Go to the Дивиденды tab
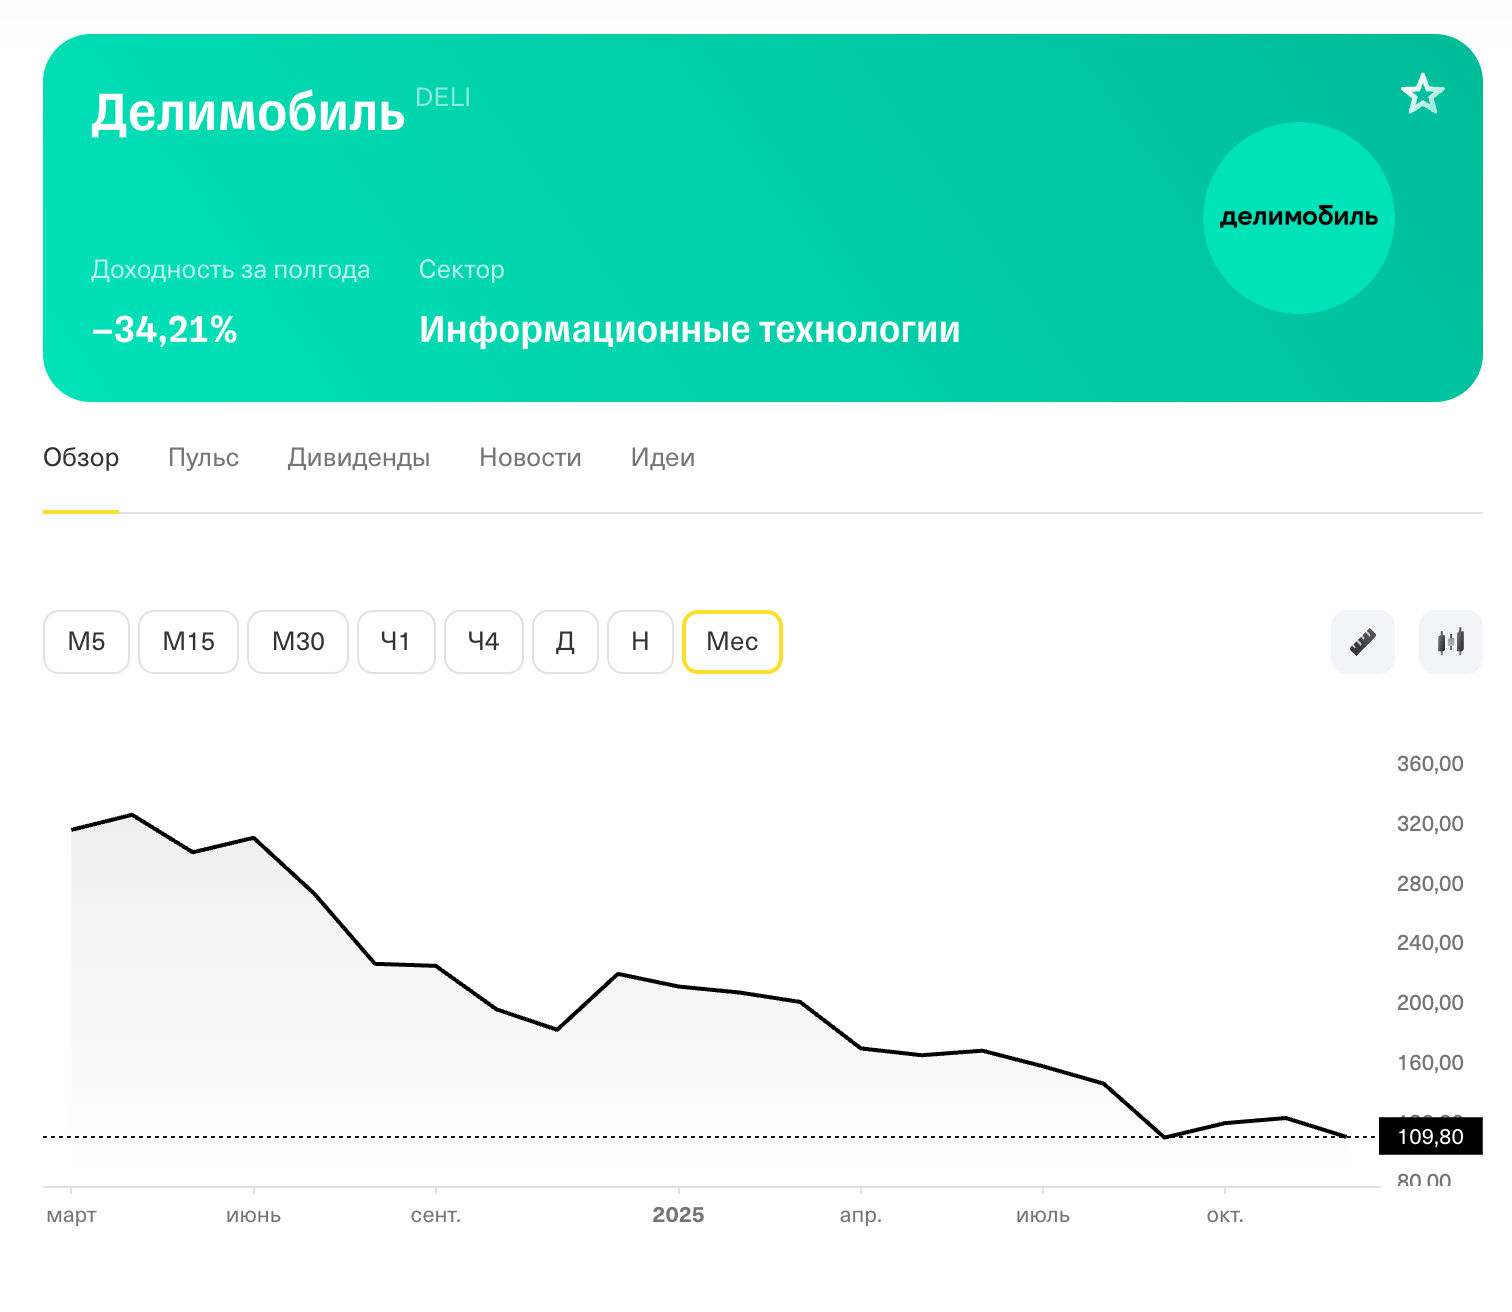1512x1312 pixels. click(359, 458)
